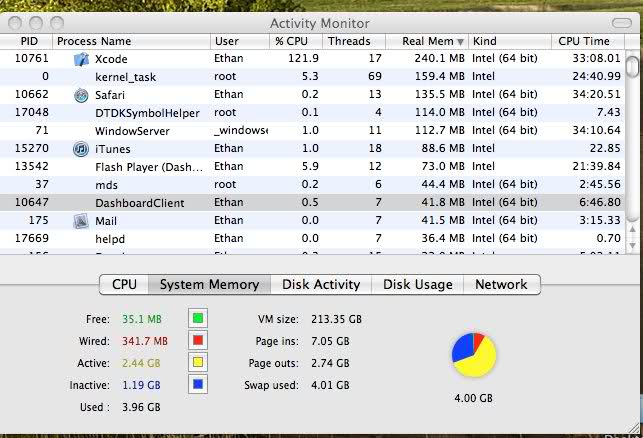Viewport: 643px width, 438px height.
Task: Select the WindowServer process row
Action: click(312, 131)
